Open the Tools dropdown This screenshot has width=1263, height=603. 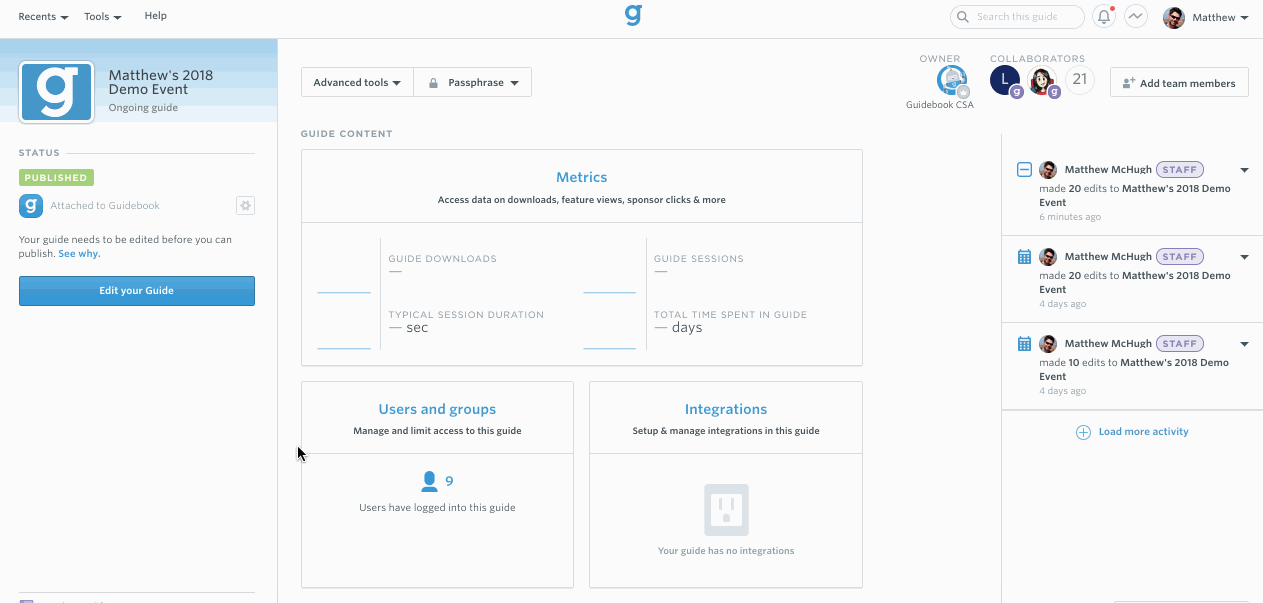pyautogui.click(x=102, y=17)
